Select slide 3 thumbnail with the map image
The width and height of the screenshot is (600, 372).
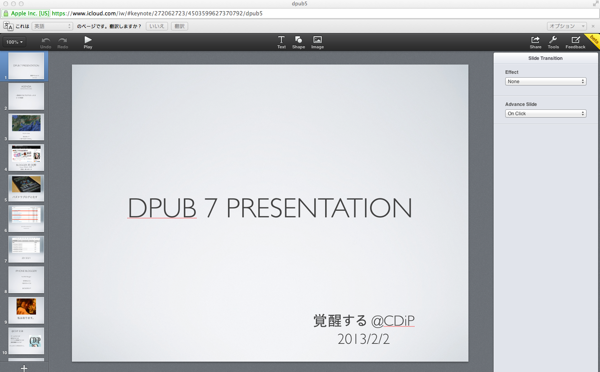point(26,127)
